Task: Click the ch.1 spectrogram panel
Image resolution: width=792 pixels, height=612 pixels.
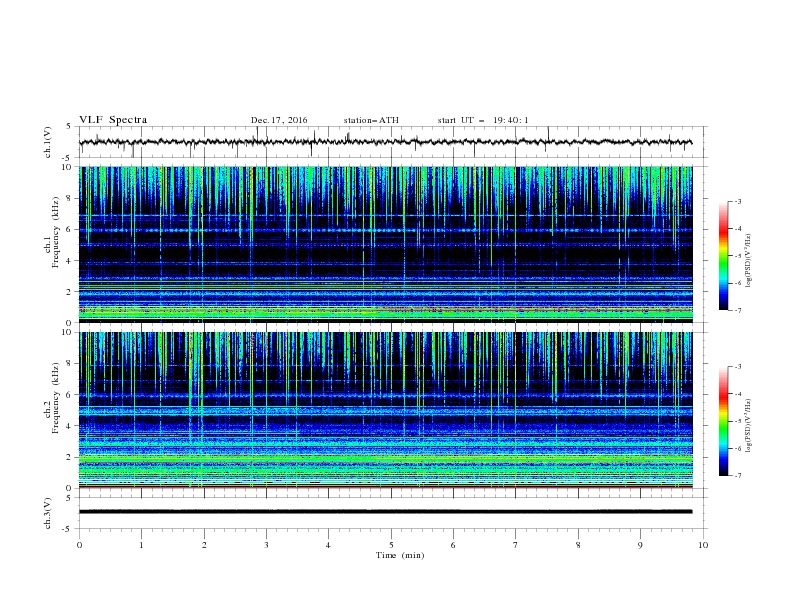Action: tap(385, 244)
